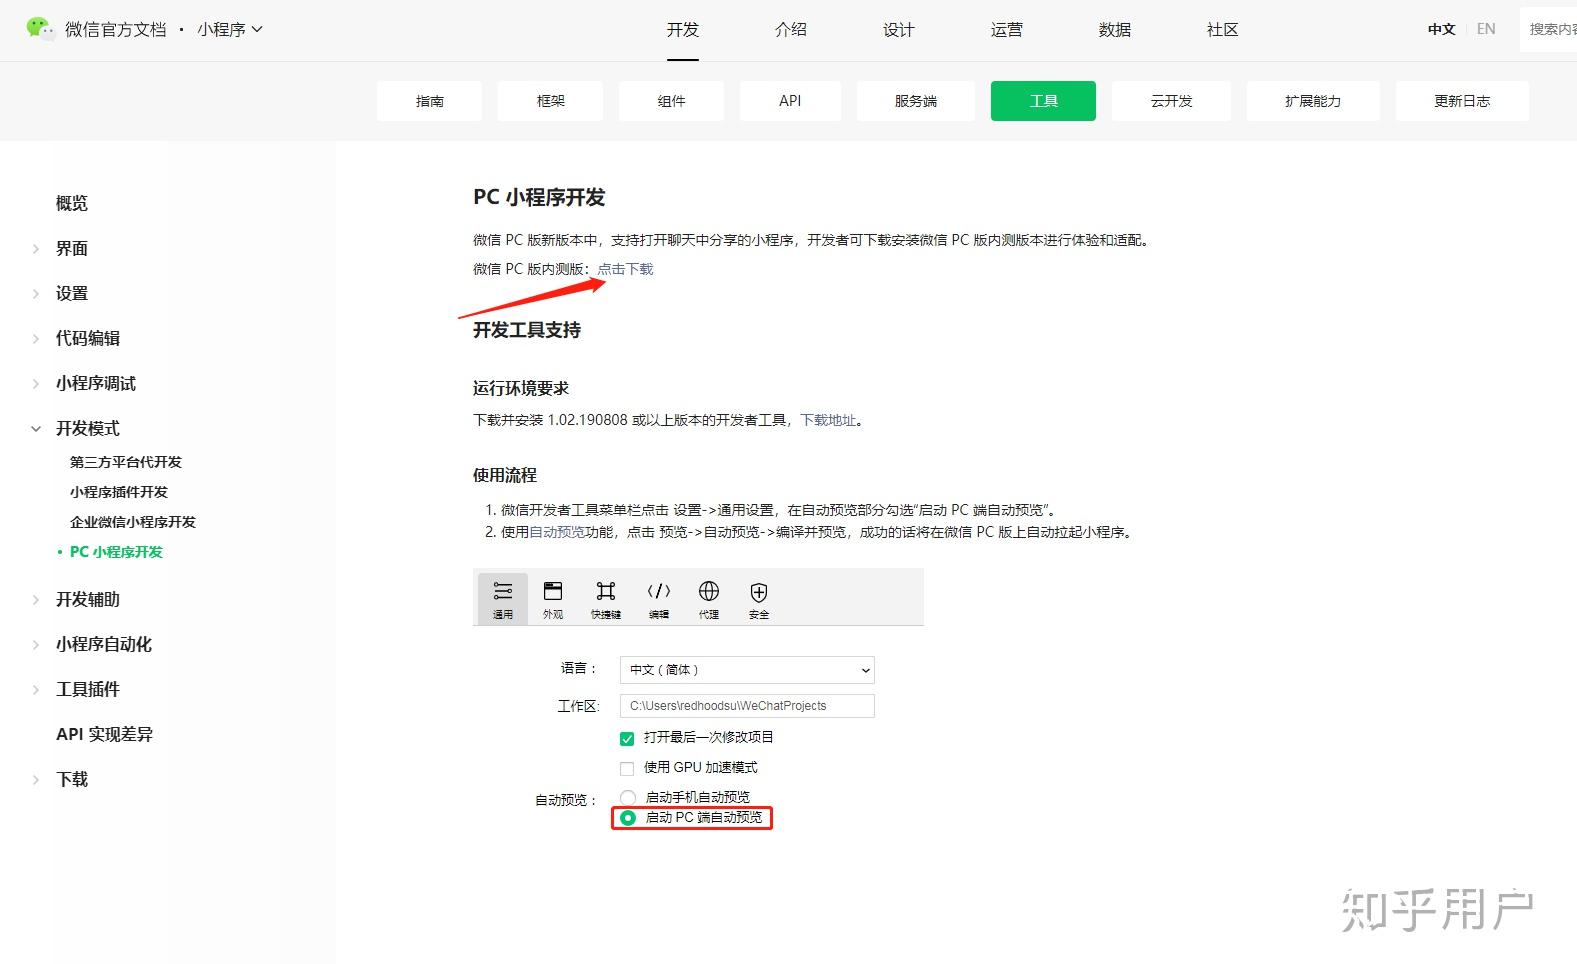Switch language to EN
The width and height of the screenshot is (1577, 964).
1486,29
